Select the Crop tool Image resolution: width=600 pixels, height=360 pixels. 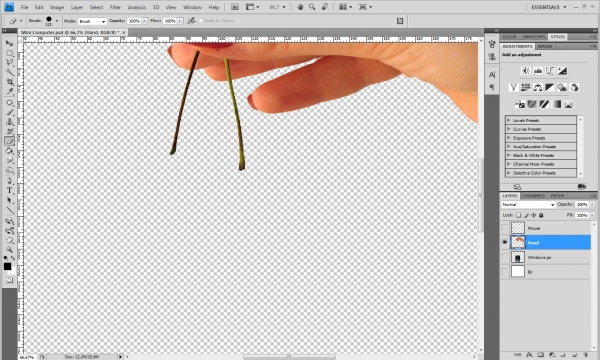click(9, 82)
